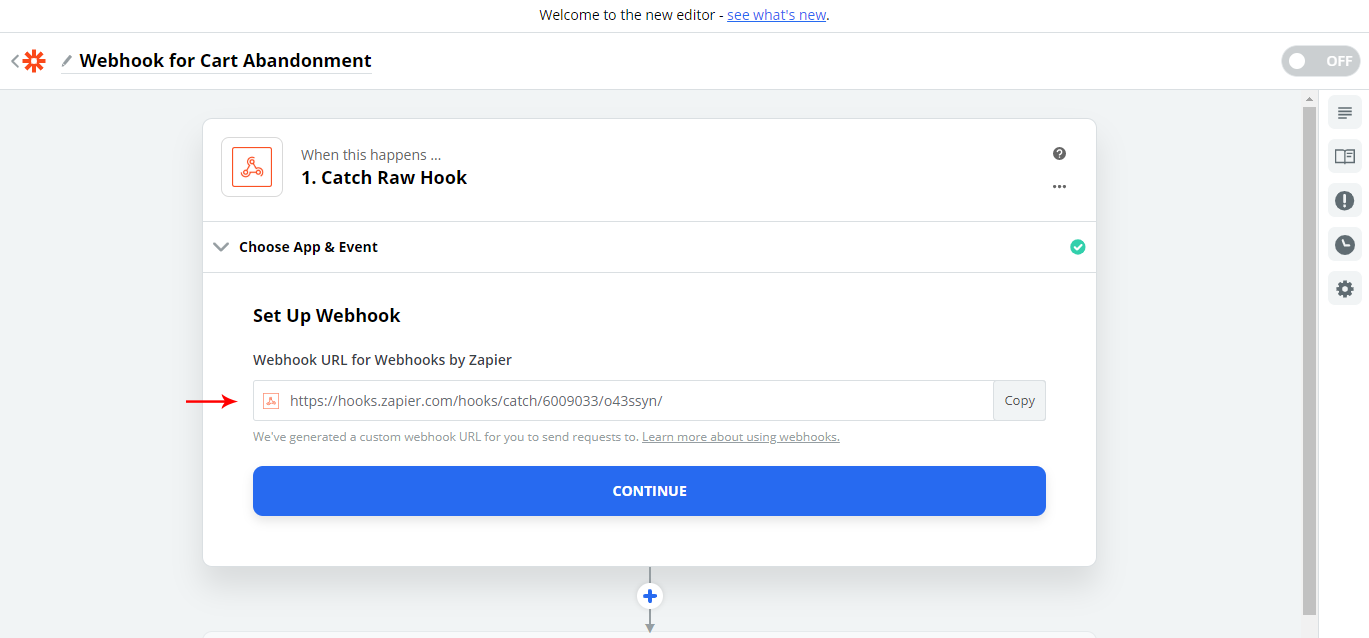Open the gear settings icon in the sidebar
Viewport: 1369px width, 638px height.
1345,289
